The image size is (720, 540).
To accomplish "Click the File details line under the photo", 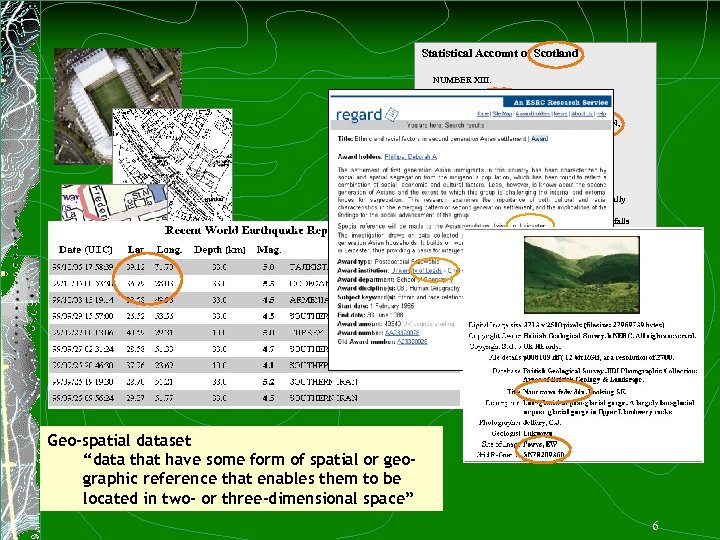I will pyautogui.click(x=582, y=357).
